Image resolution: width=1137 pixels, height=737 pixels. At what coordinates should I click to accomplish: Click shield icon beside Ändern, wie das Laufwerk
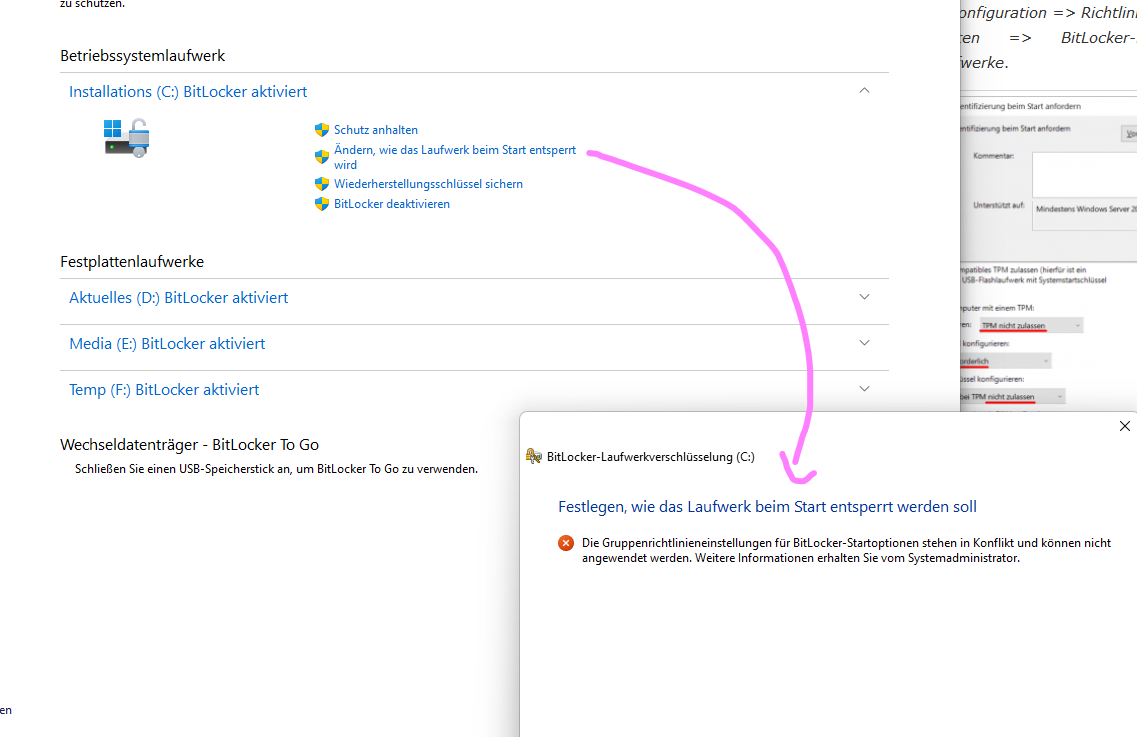point(322,157)
